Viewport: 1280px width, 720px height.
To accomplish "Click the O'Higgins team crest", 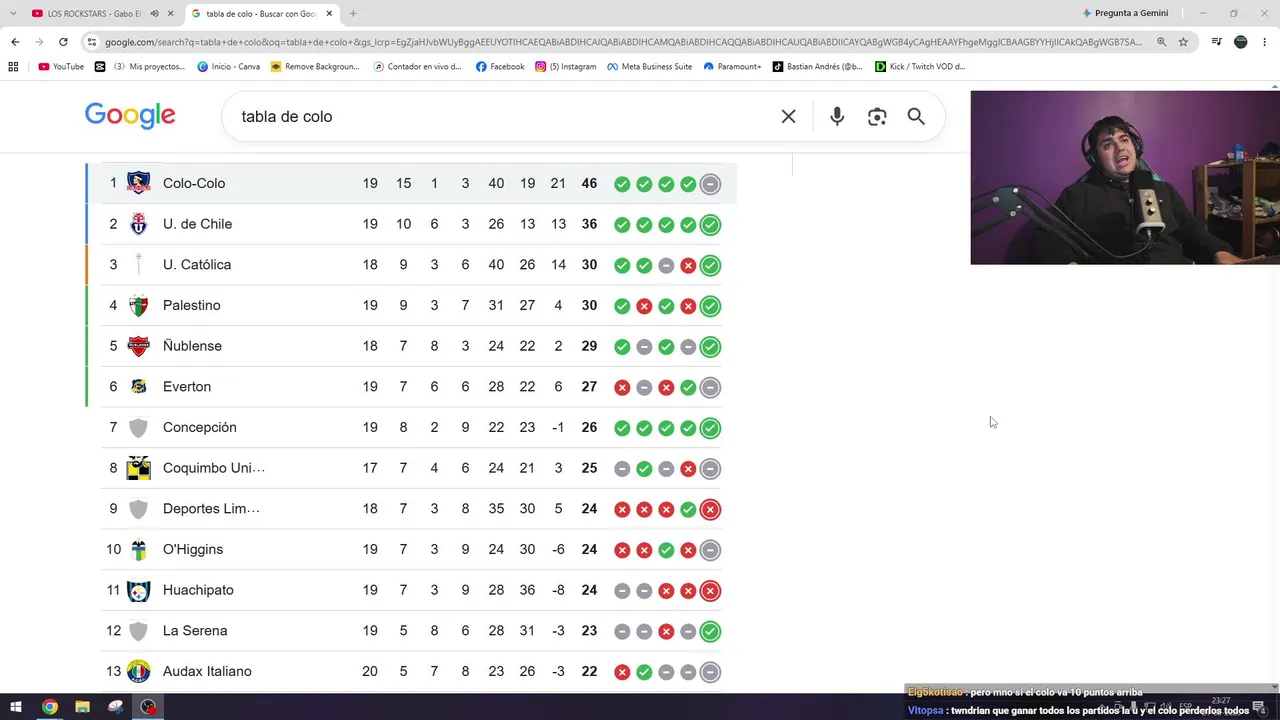I will pos(139,549).
